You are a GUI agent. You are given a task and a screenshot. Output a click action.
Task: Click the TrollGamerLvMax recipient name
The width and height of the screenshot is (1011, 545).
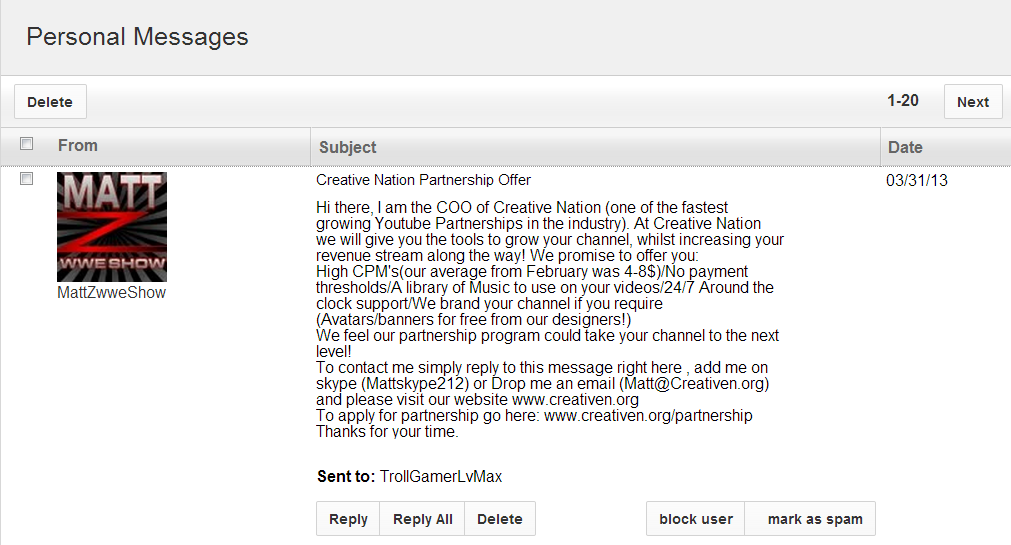441,477
